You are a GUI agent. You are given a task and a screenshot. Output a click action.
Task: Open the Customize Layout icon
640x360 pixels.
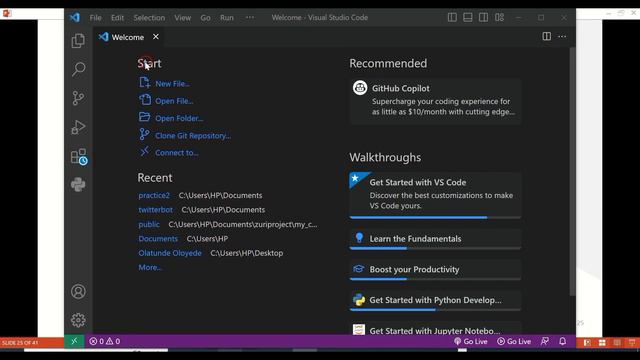(499, 18)
